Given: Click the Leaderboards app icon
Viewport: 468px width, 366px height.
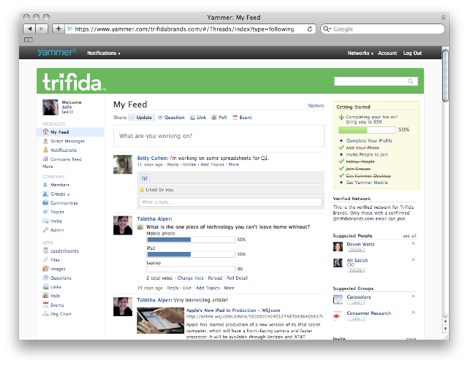Looking at the screenshot, I should [x=46, y=250].
